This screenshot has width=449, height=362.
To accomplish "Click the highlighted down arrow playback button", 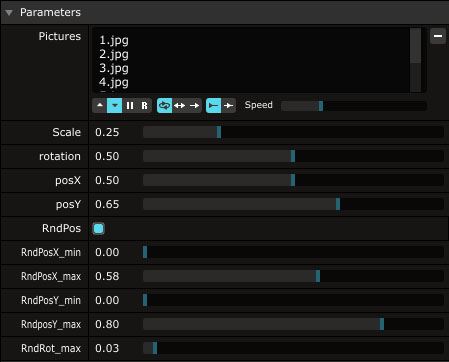I will point(114,106).
